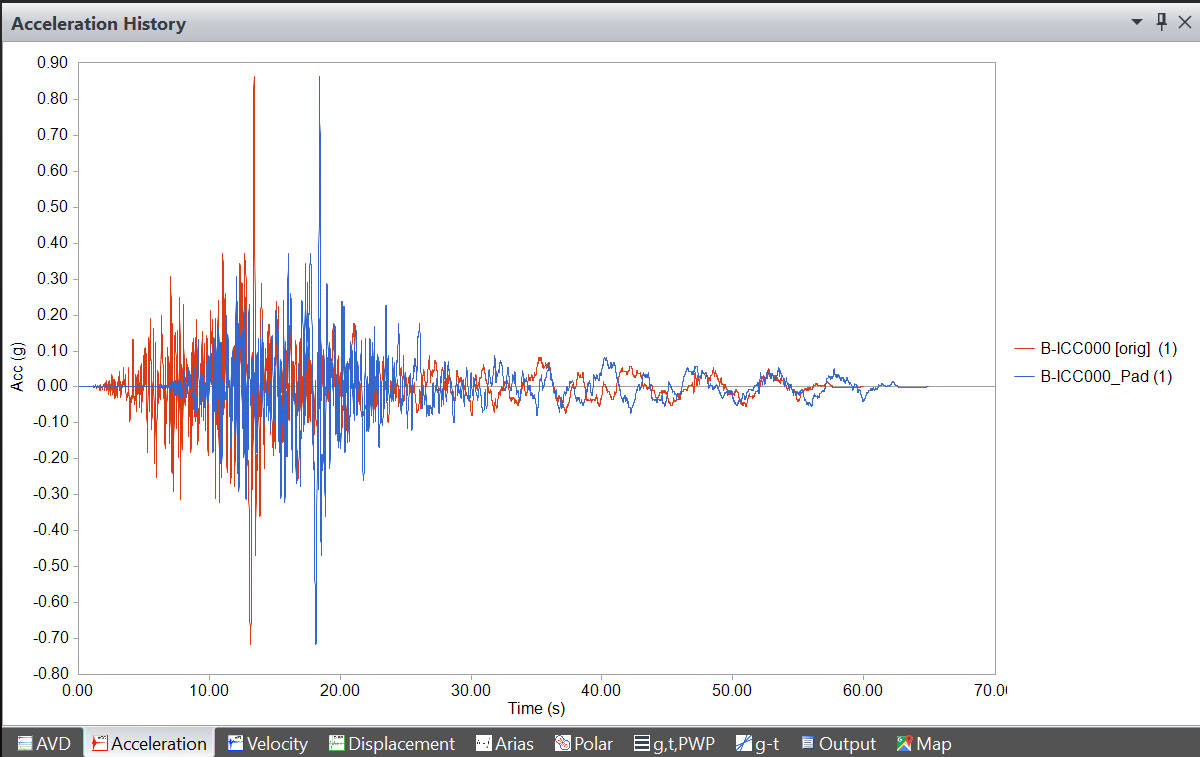1200x757 pixels.
Task: Close the Acceleration History panel
Action: click(1186, 22)
